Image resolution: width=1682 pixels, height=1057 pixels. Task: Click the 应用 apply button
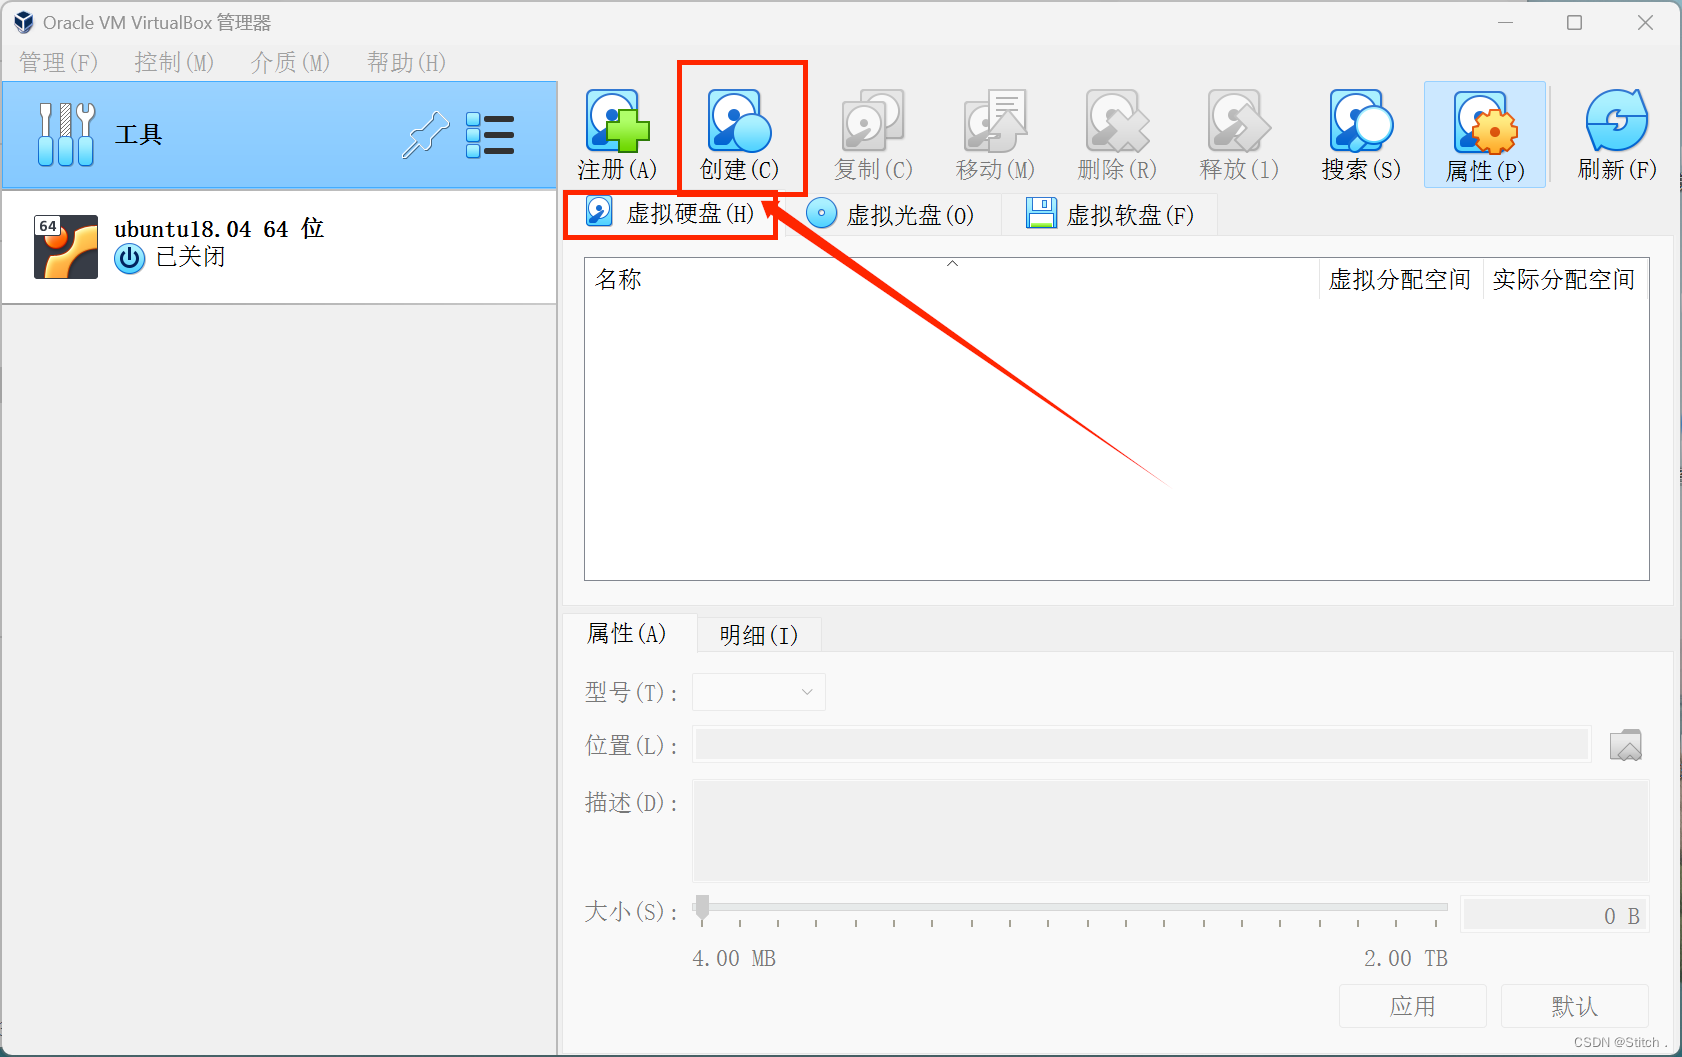coord(1412,1006)
